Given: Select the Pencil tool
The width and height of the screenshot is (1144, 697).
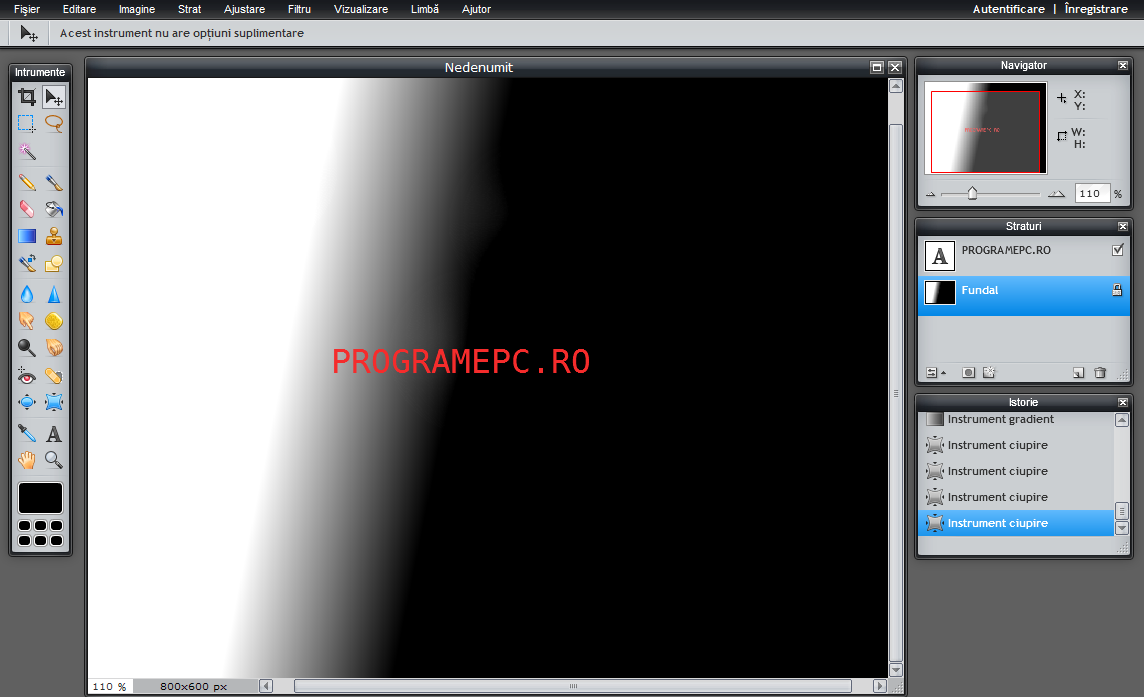Looking at the screenshot, I should point(27,182).
